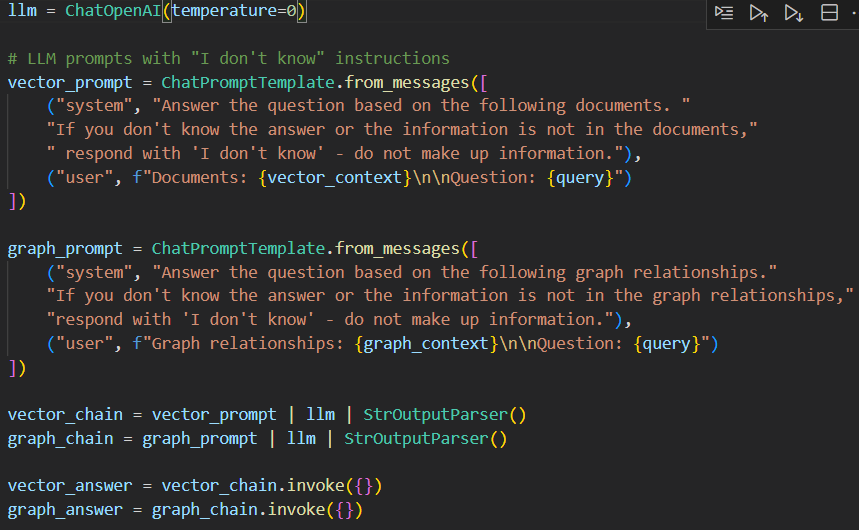
Task: Click {query} in the Graph relationships line
Action: [x=667, y=344]
